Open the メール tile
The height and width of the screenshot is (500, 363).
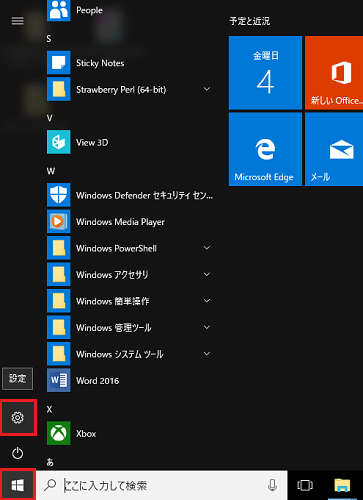click(x=334, y=149)
